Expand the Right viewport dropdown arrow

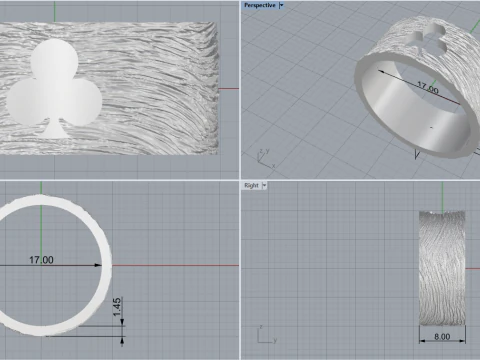[x=265, y=186]
